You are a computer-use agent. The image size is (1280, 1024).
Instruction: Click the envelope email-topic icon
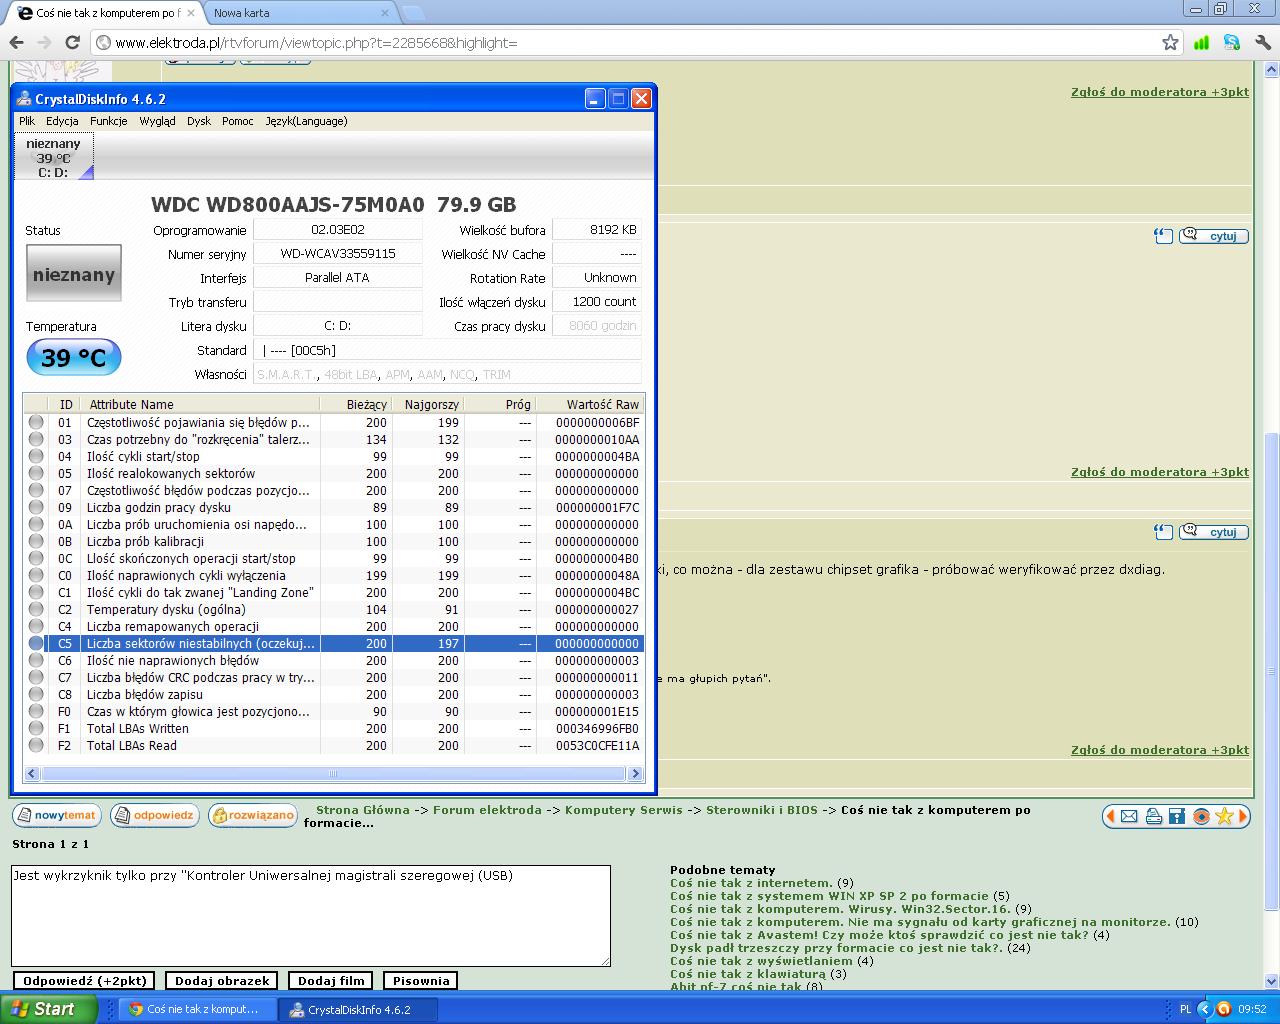point(1129,816)
